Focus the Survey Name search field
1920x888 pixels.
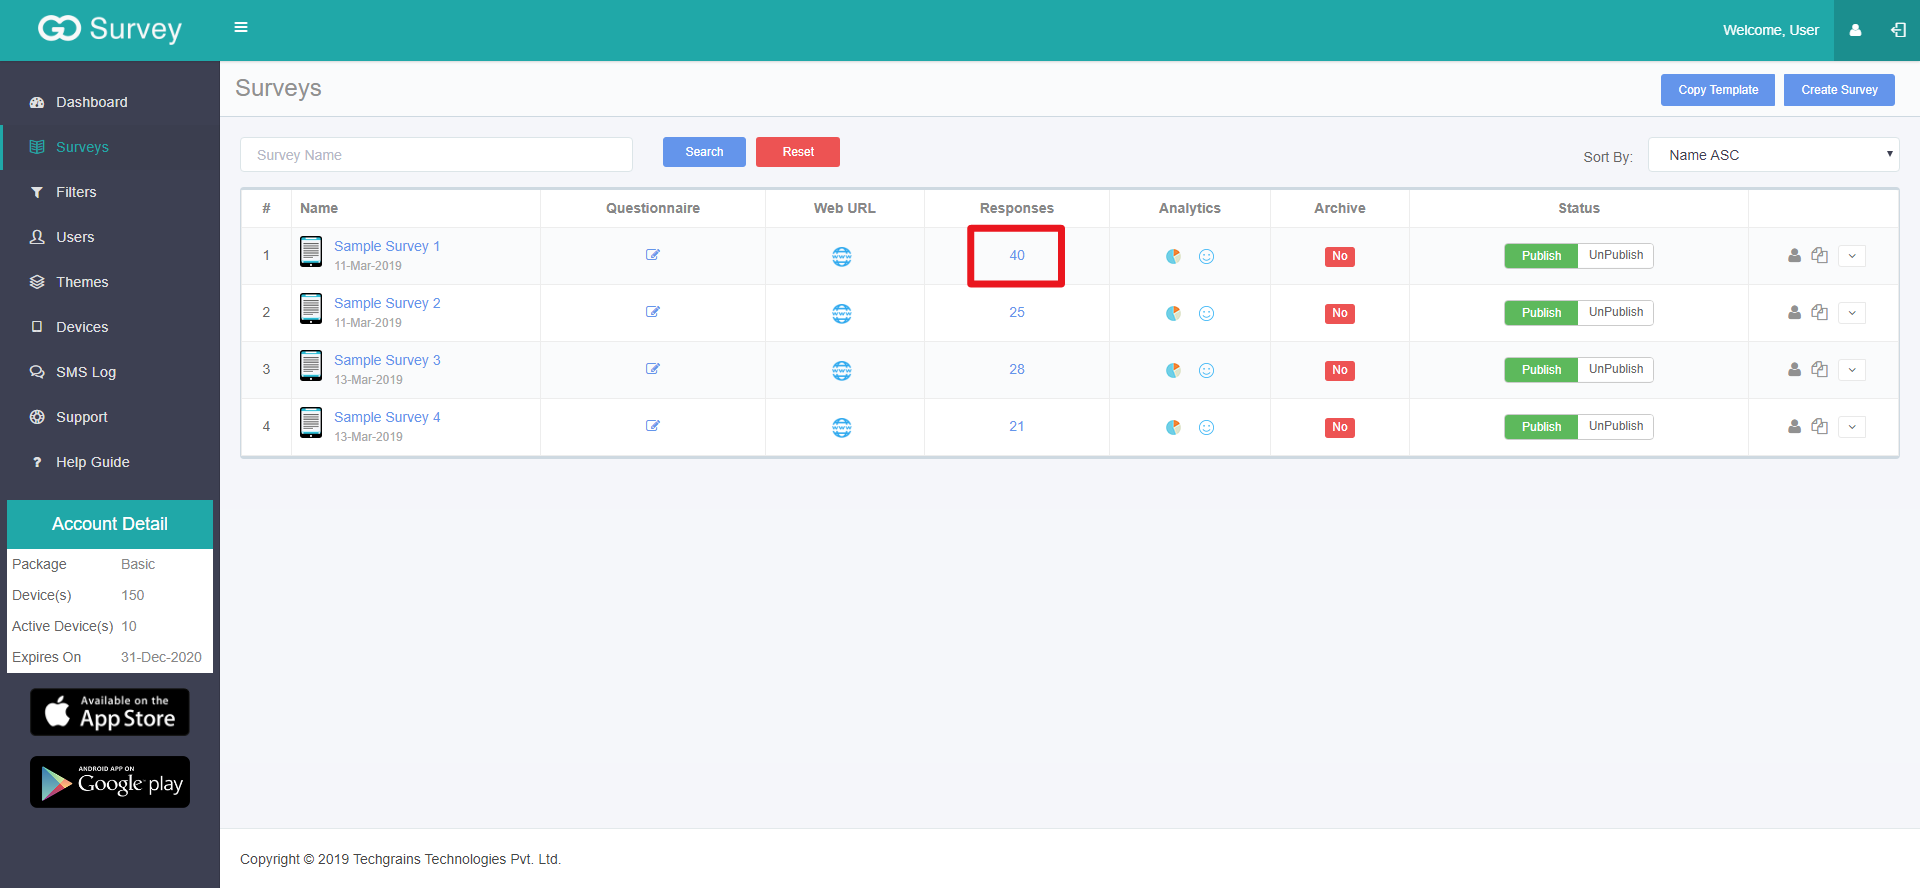click(436, 155)
